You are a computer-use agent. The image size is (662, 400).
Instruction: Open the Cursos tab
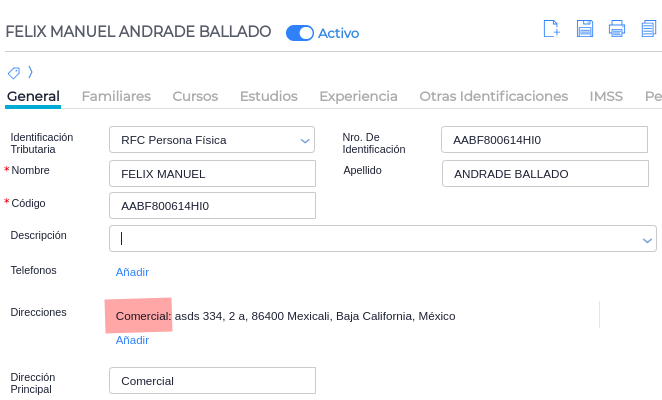pos(195,97)
